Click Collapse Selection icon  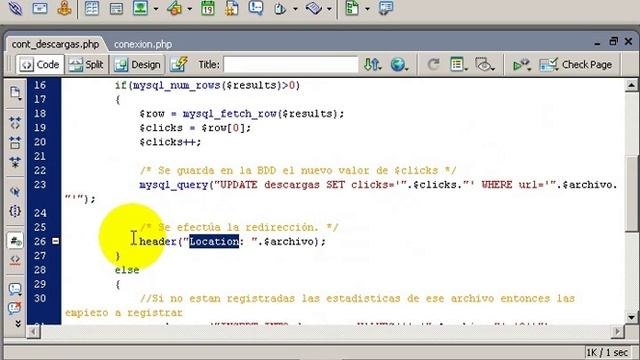tap(15, 142)
